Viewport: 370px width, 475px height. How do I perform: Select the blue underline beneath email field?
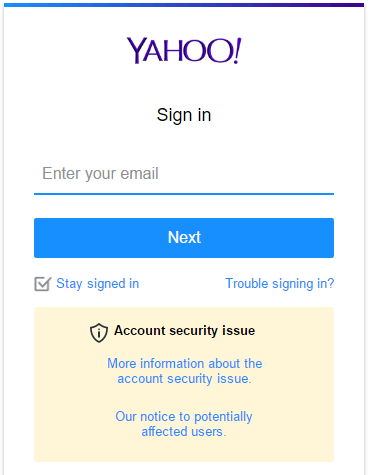[x=184, y=194]
